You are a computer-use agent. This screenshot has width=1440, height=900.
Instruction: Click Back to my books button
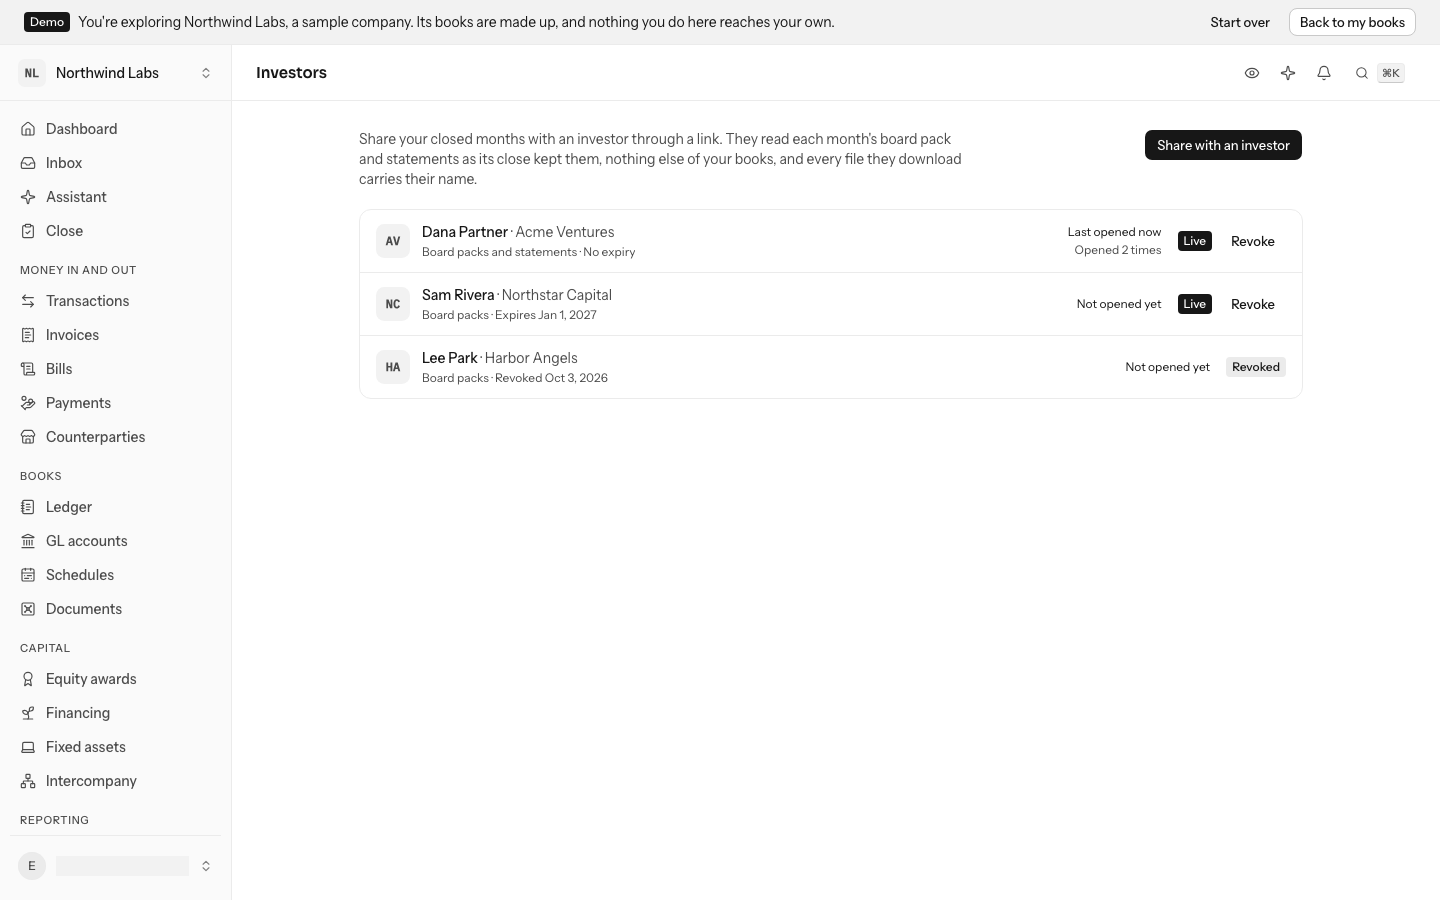[1352, 22]
